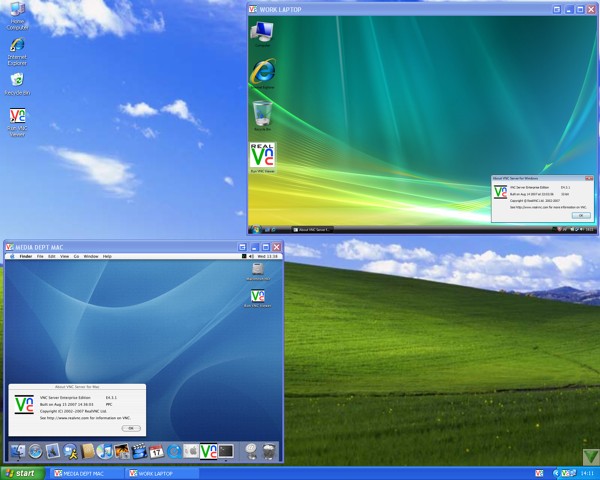Open Run VNC Viewer icon on Vista desktop

(262, 159)
